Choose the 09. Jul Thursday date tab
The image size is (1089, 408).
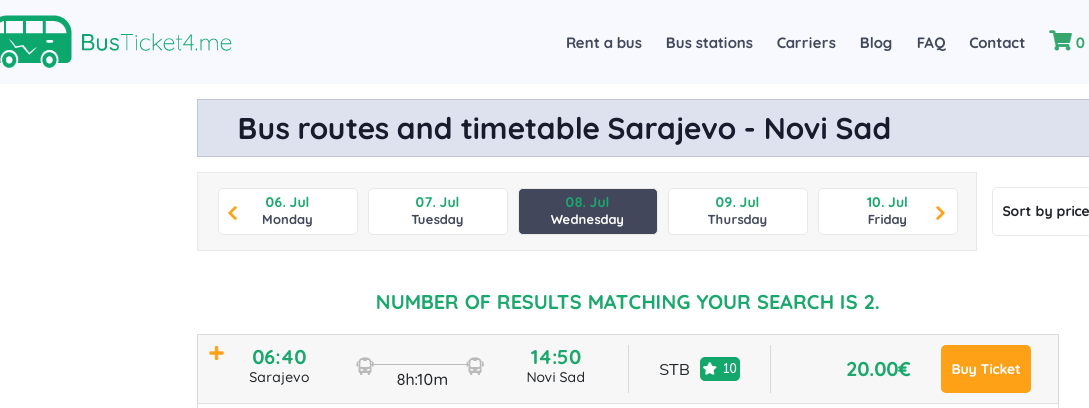tap(737, 211)
